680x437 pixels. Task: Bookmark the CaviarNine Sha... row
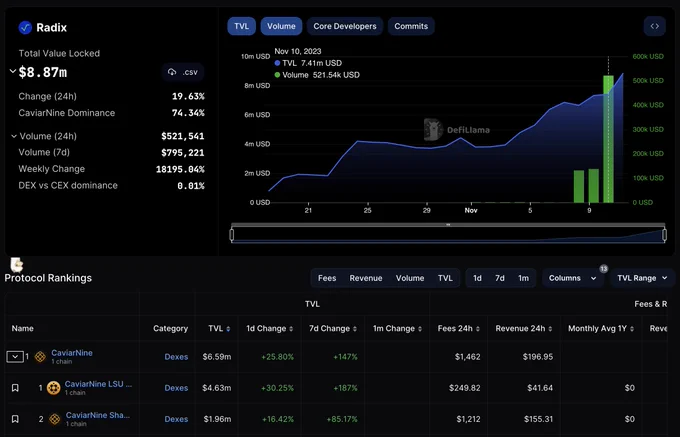[x=15, y=419]
